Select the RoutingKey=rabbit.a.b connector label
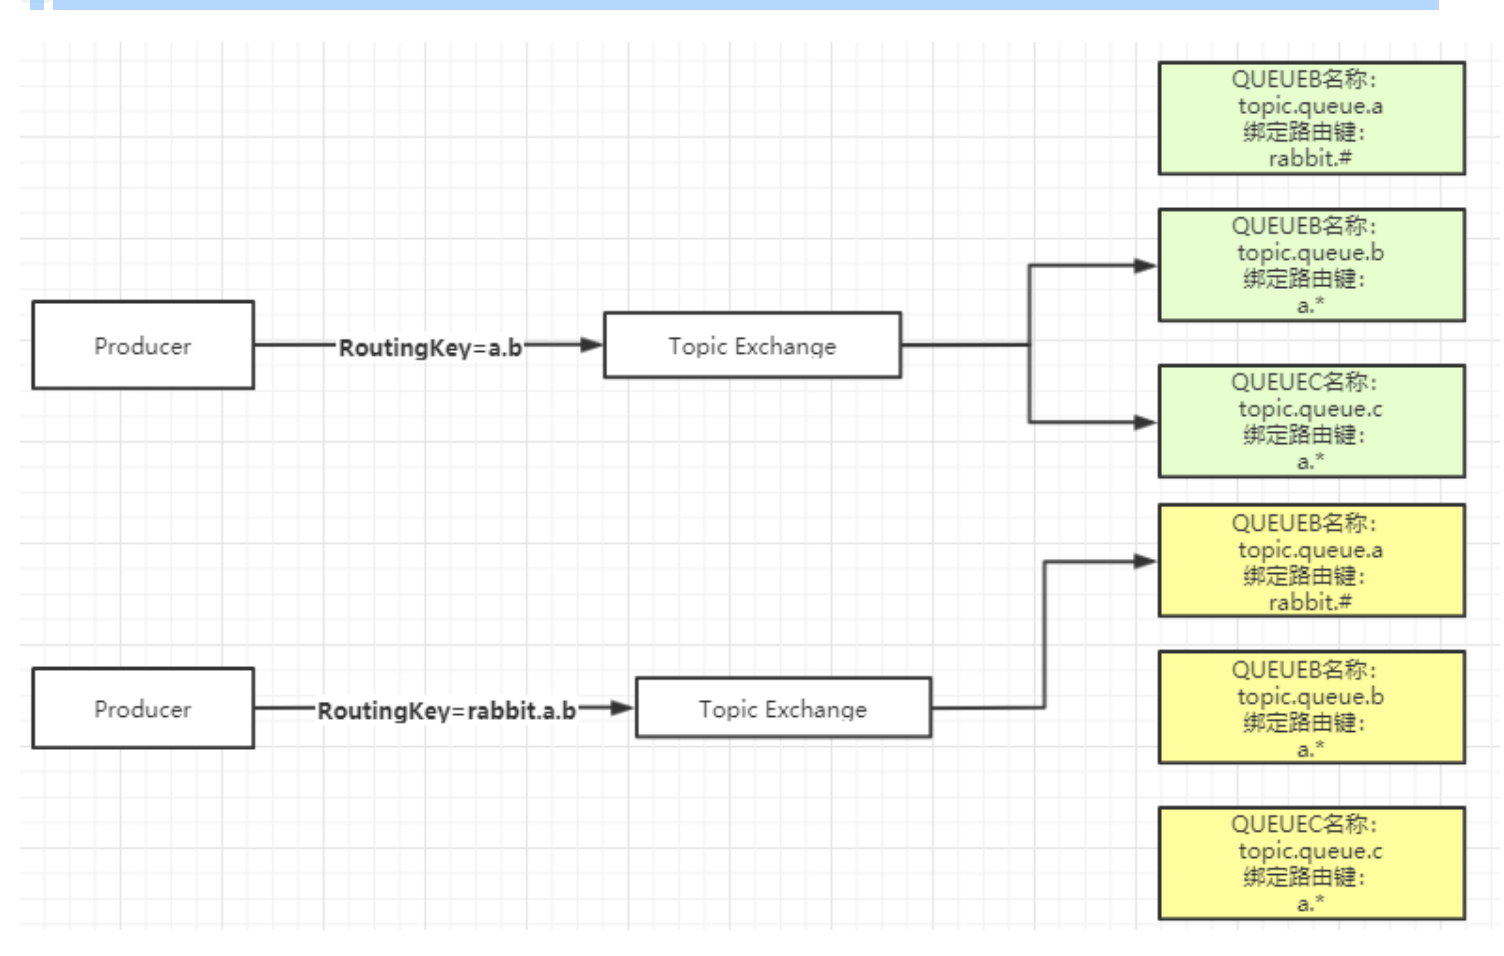This screenshot has width=1504, height=956. pos(446,710)
